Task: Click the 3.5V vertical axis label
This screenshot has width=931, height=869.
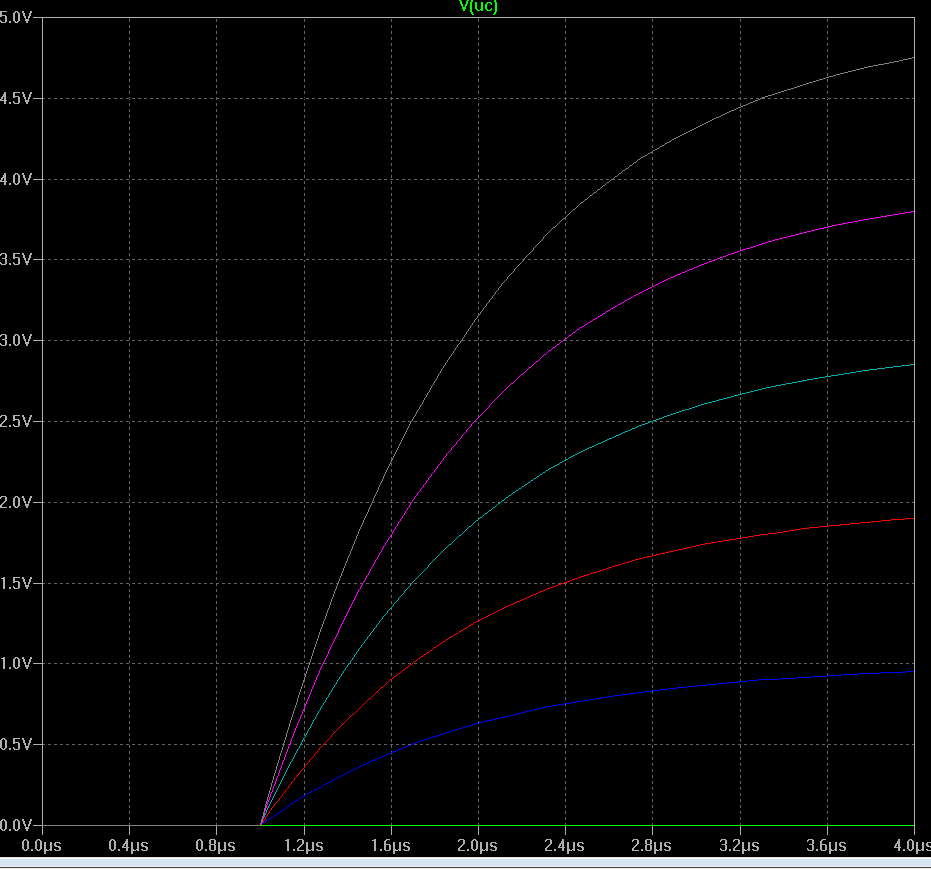Action: click(x=15, y=259)
